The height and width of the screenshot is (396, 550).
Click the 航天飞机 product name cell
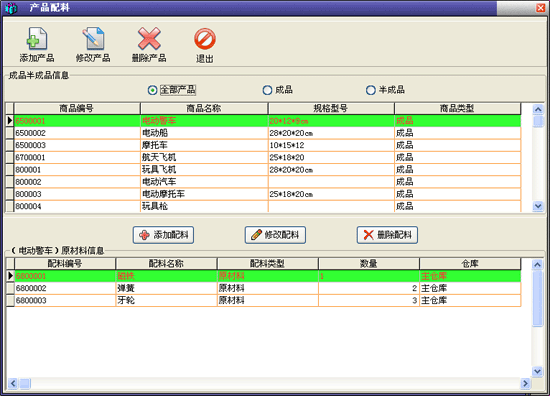(204, 157)
